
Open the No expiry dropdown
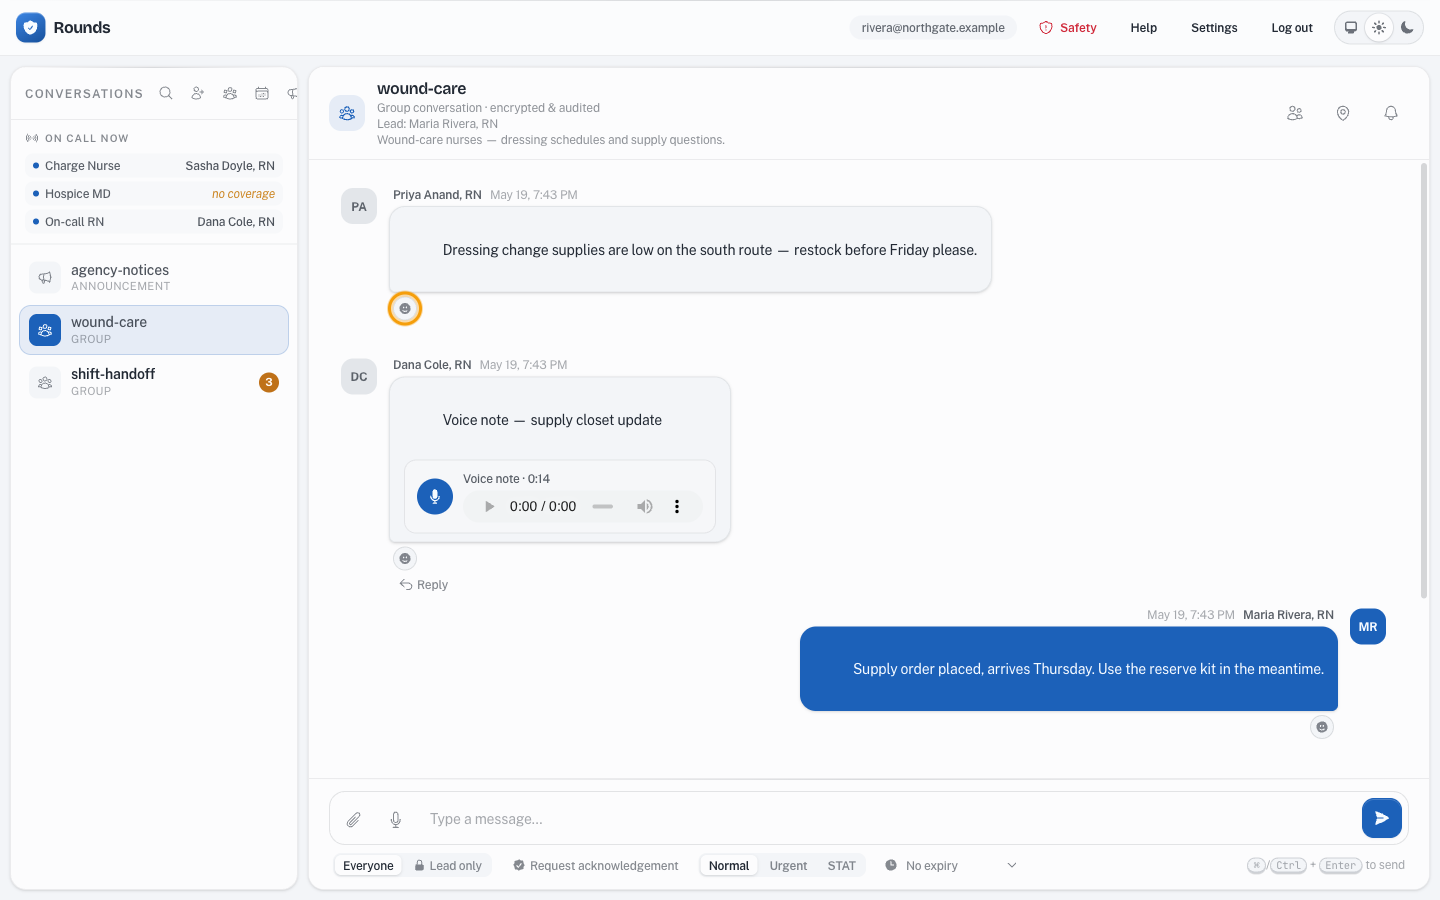951,866
